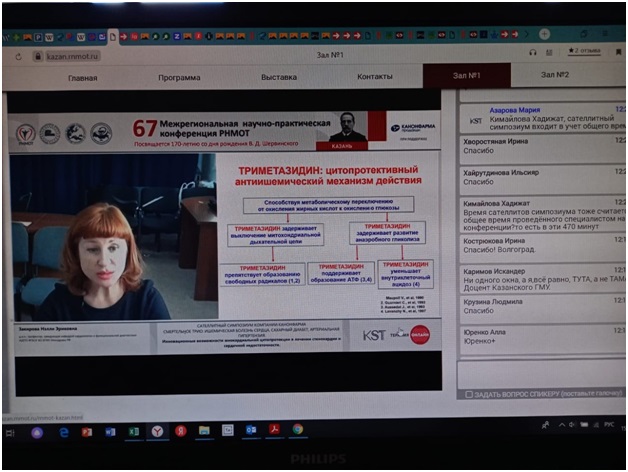Switch to Yandex Browser on the taskbar
Screen dimensions: 628x472
point(157,431)
